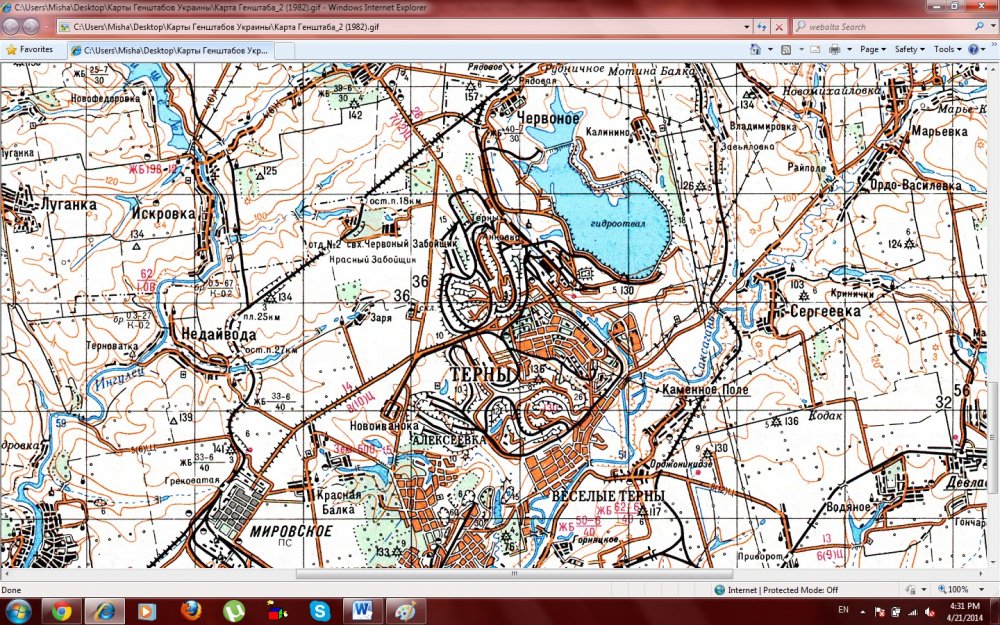Screen dimensions: 1000x625
Task: Click the "Марьевка" label on the map
Action: 939,131
